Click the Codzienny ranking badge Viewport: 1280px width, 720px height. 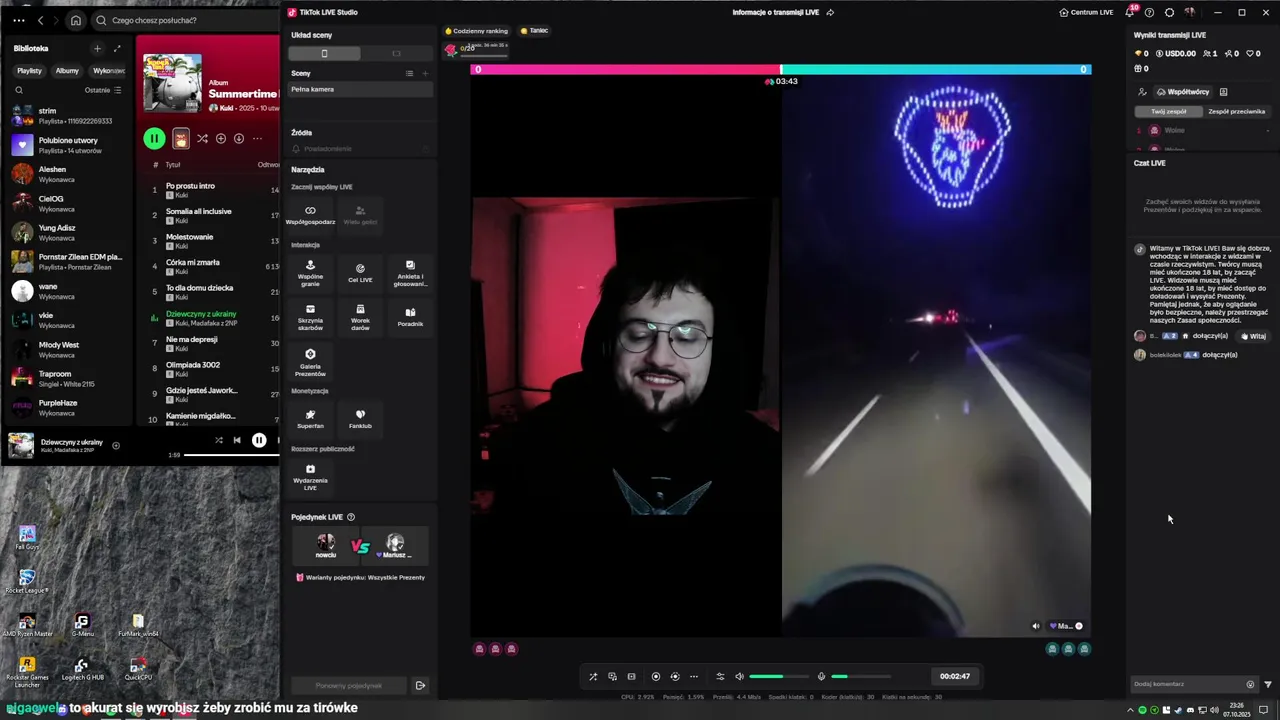(x=477, y=31)
